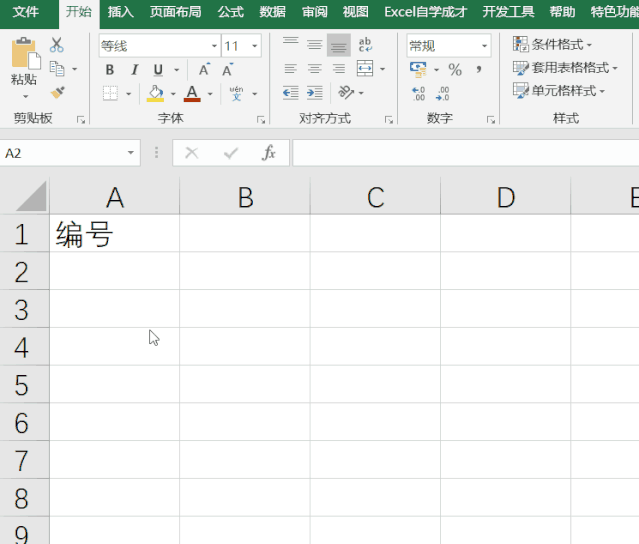This screenshot has height=544, width=639.
Task: Open the Copy dropdown arrow
Action: click(75, 69)
